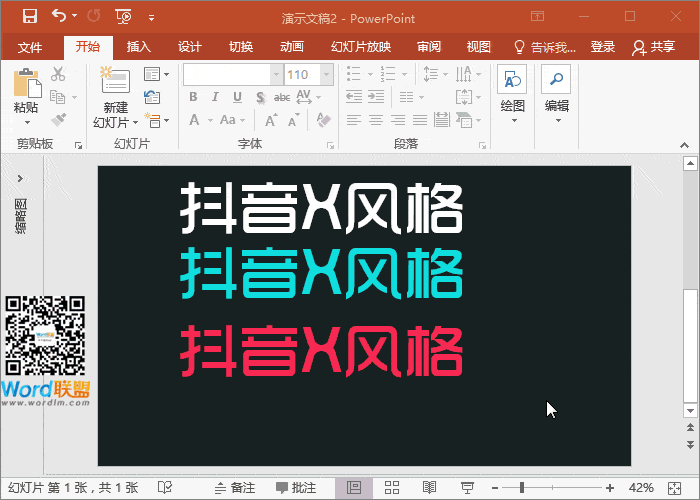Click the Share (共享) button
Screen dimensions: 700x500
tap(655, 47)
